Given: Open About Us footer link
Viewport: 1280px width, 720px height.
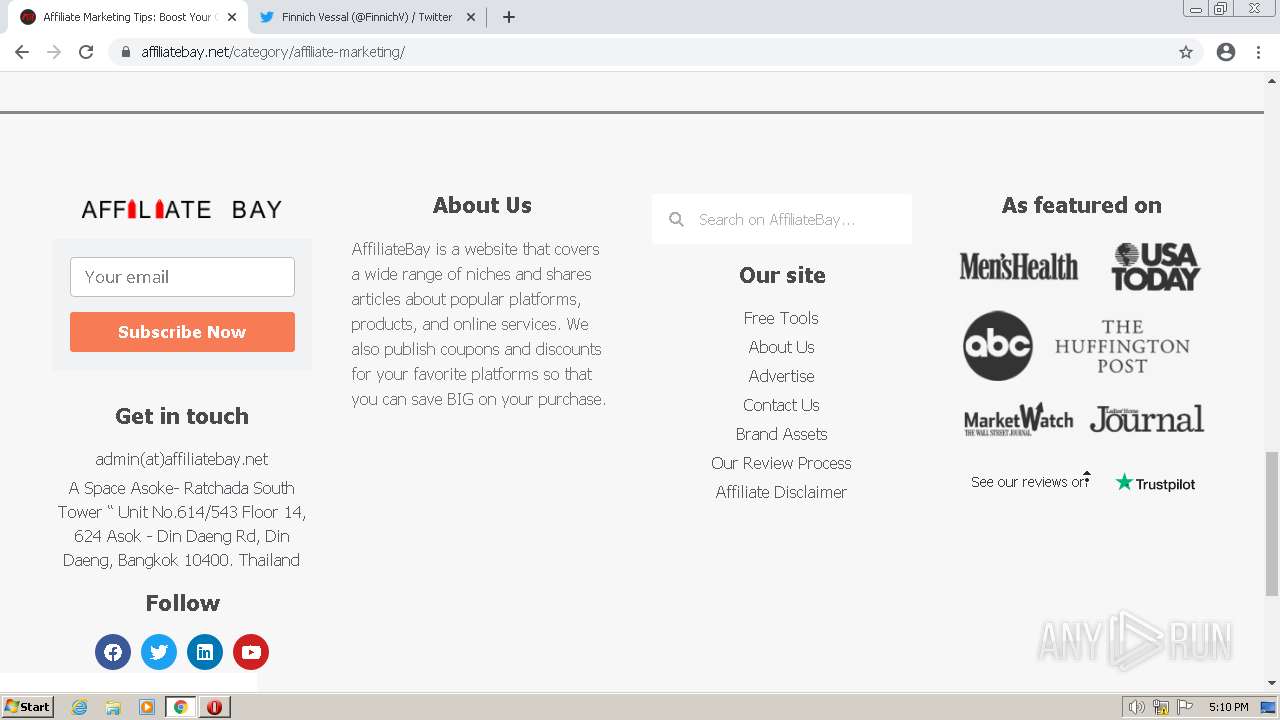Looking at the screenshot, I should [x=781, y=347].
